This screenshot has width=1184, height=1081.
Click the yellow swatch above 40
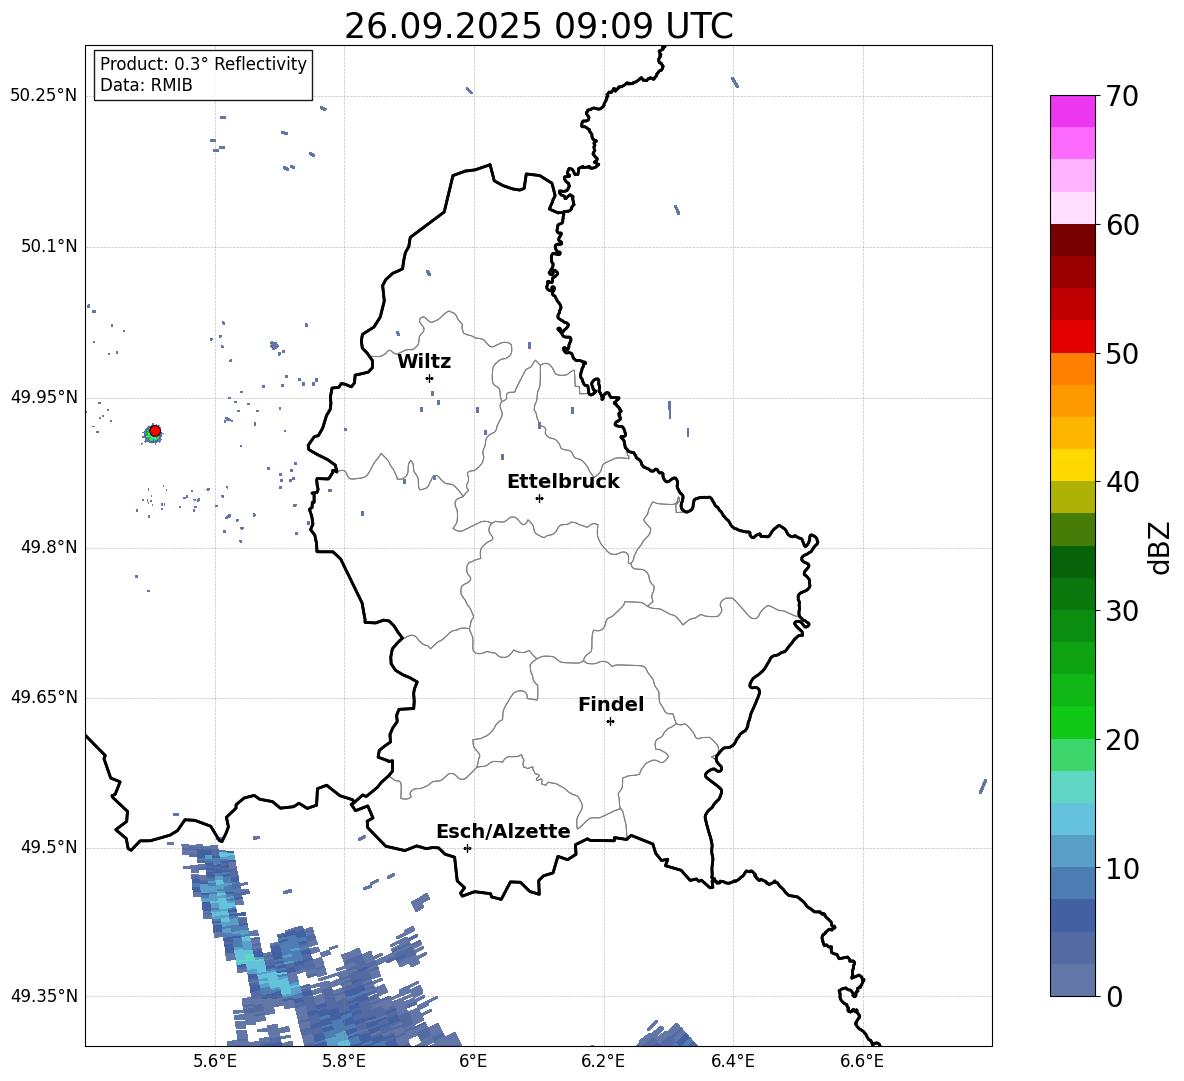[x=1072, y=465]
